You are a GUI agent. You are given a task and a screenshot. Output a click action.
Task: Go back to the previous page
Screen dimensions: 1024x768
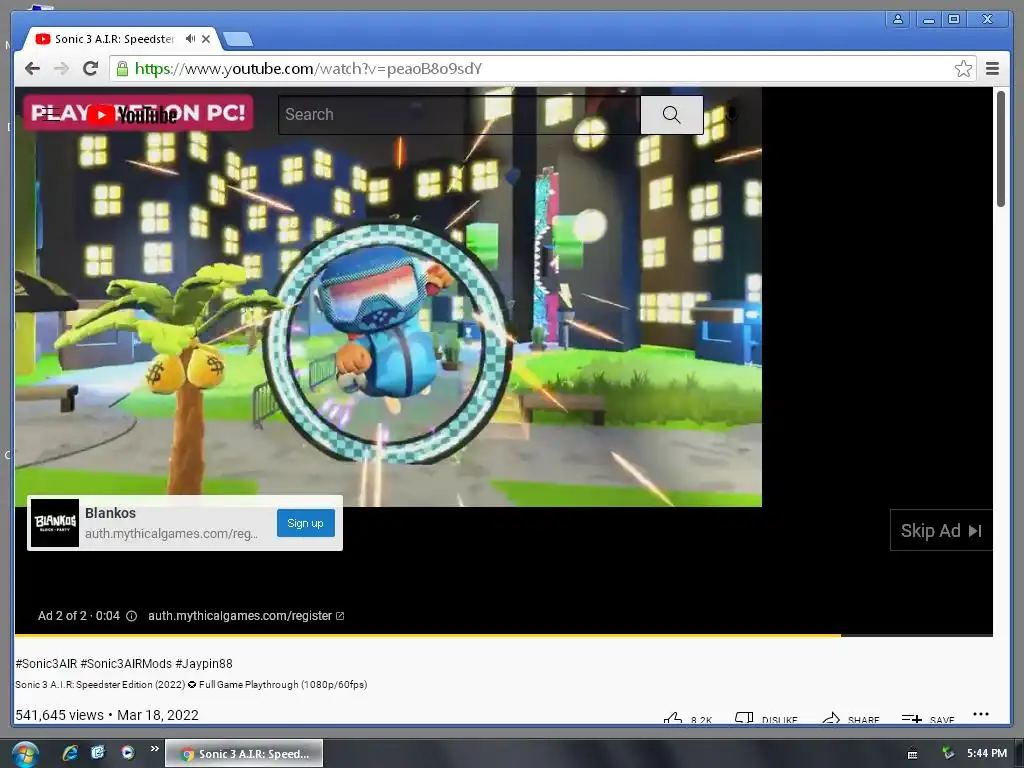coord(32,69)
